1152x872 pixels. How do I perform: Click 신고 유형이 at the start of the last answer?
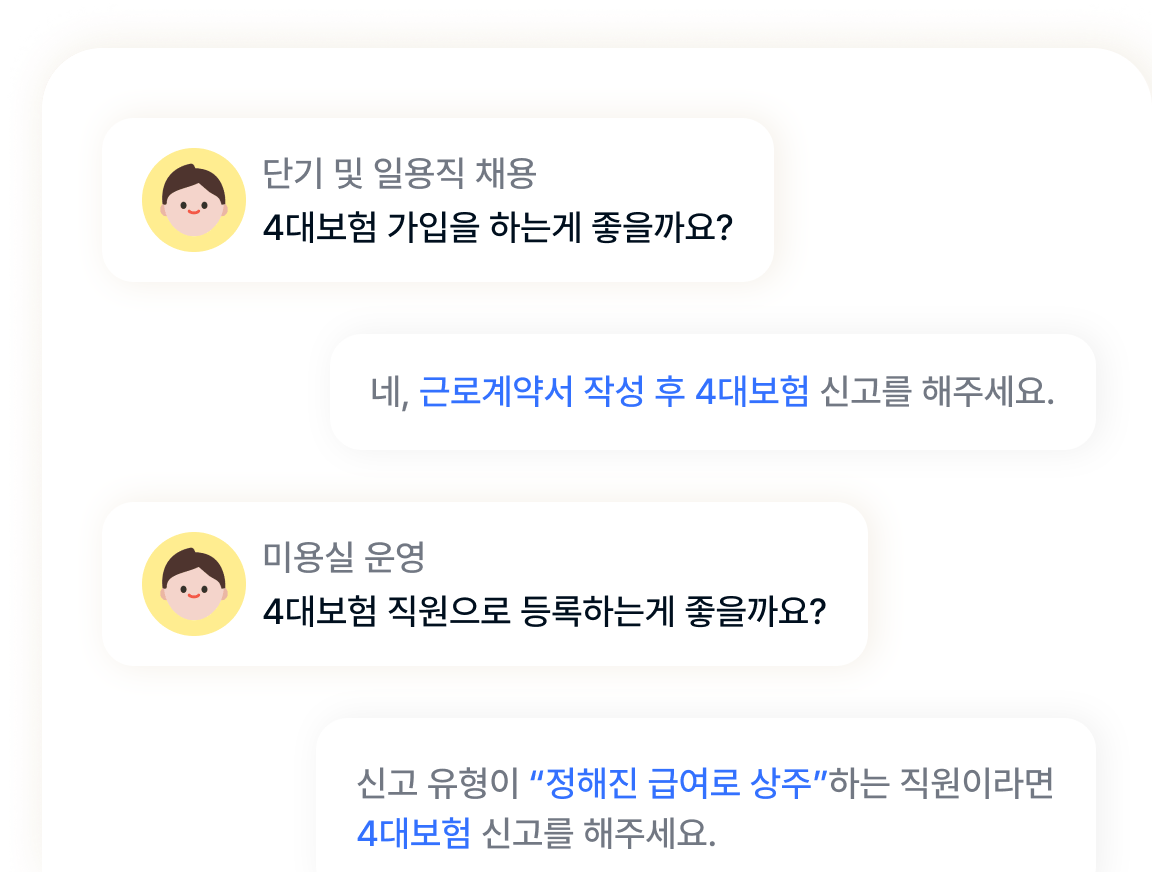pyautogui.click(x=438, y=783)
